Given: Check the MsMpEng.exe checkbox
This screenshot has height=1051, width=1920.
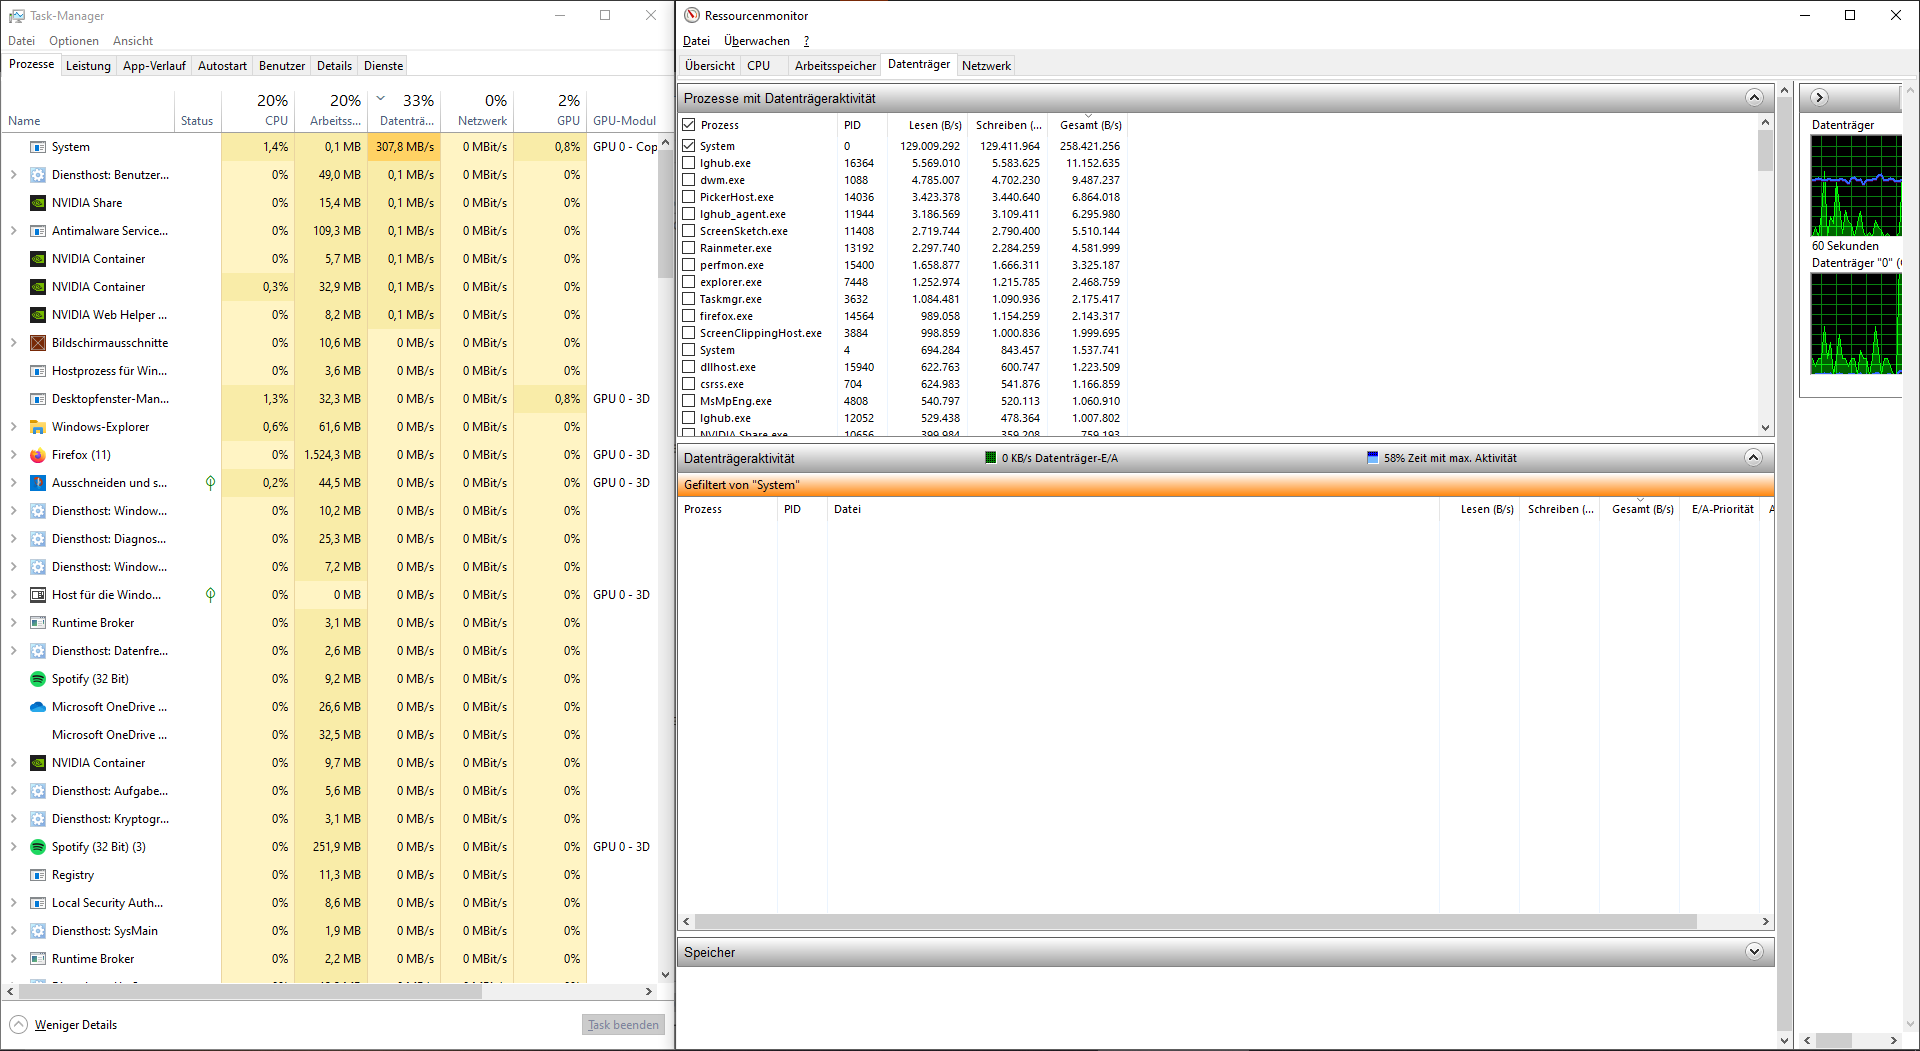Looking at the screenshot, I should coord(688,401).
